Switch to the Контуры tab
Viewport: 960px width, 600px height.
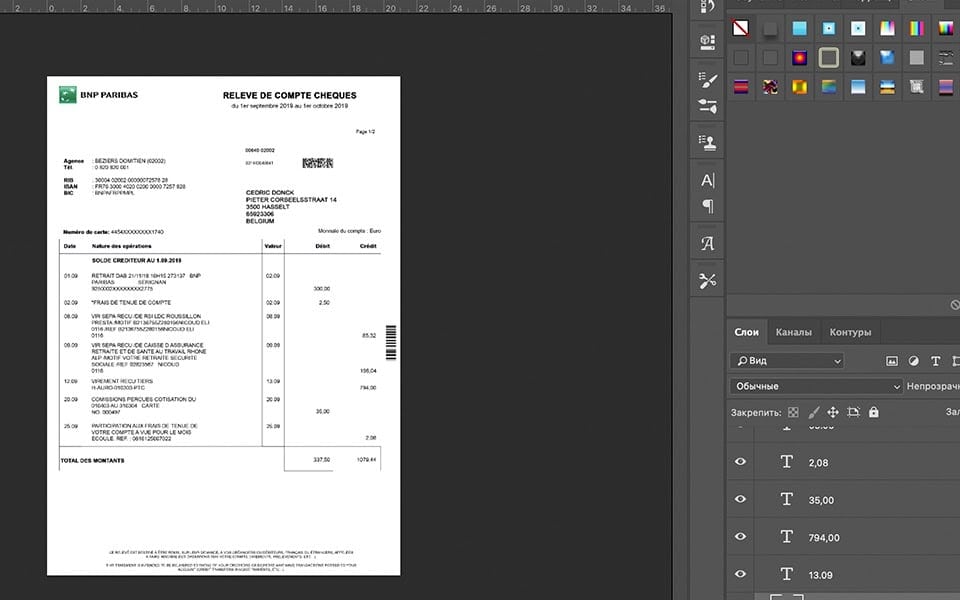(850, 332)
